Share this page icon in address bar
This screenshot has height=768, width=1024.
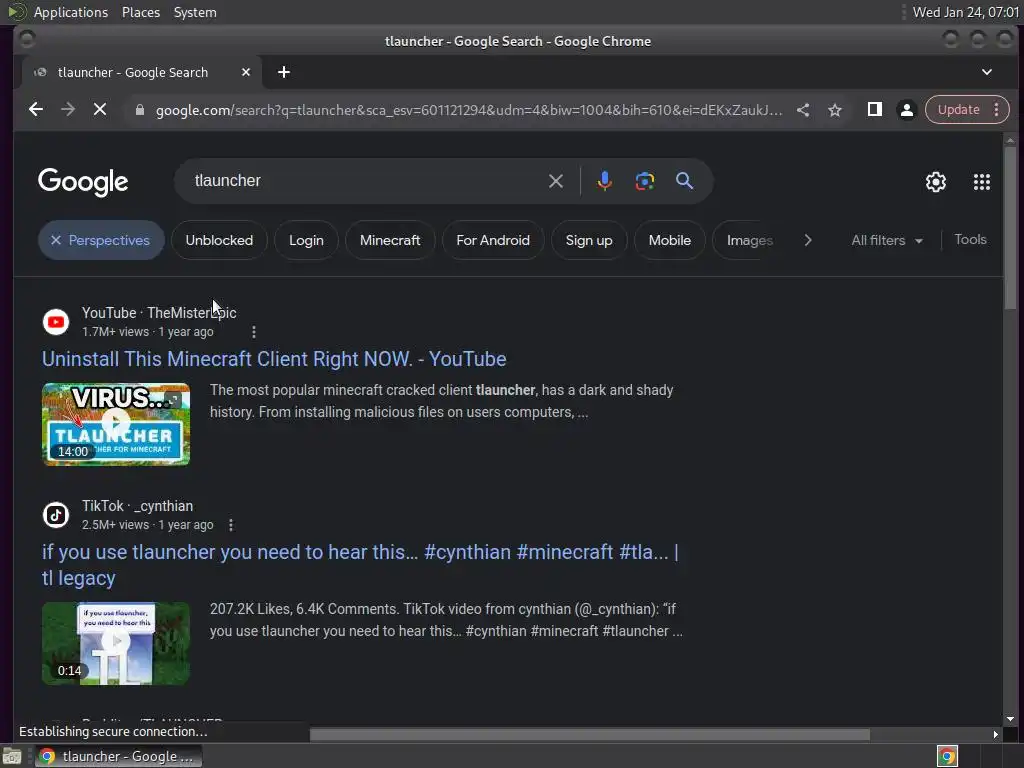[x=803, y=110]
